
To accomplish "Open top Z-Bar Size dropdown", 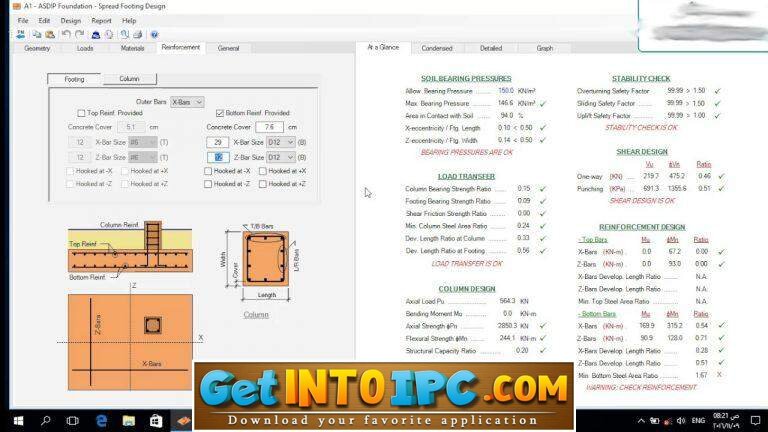I will pos(143,157).
